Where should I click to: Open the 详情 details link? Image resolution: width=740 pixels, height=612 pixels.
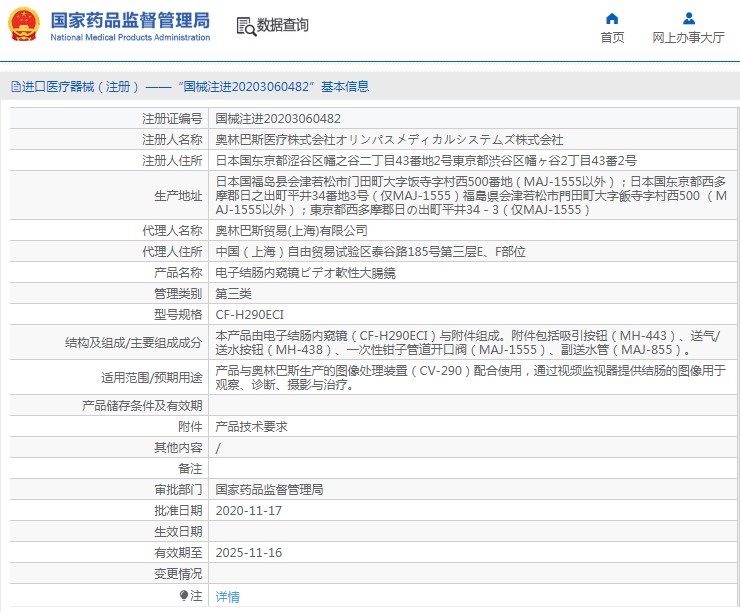227,597
